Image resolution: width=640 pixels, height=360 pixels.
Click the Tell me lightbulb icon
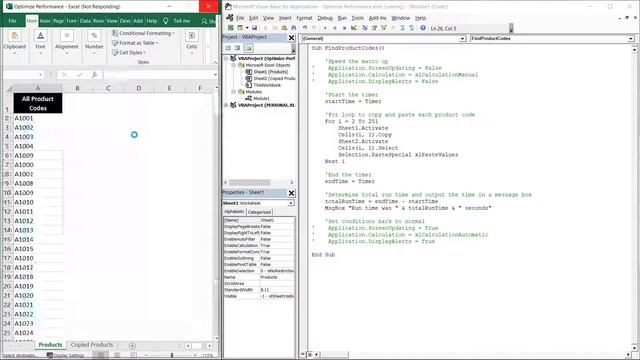[166, 21]
